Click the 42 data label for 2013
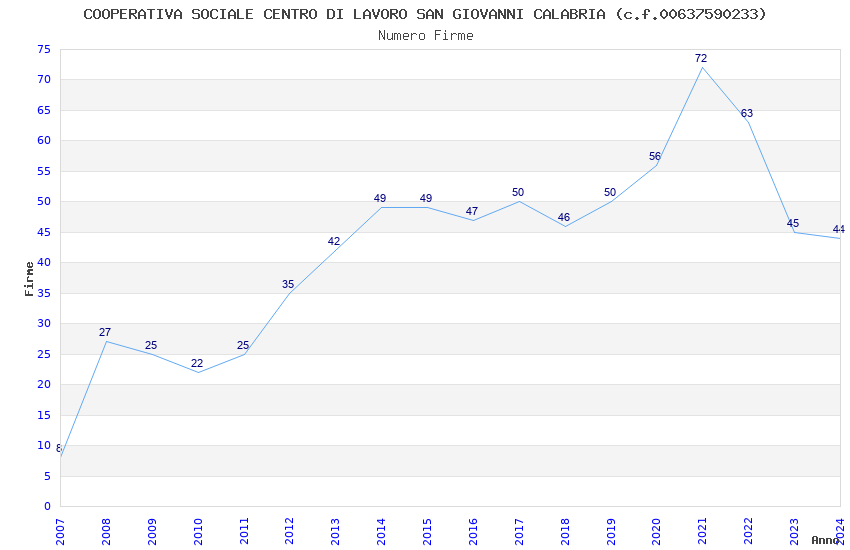Image resolution: width=850 pixels, height=550 pixels. point(334,242)
